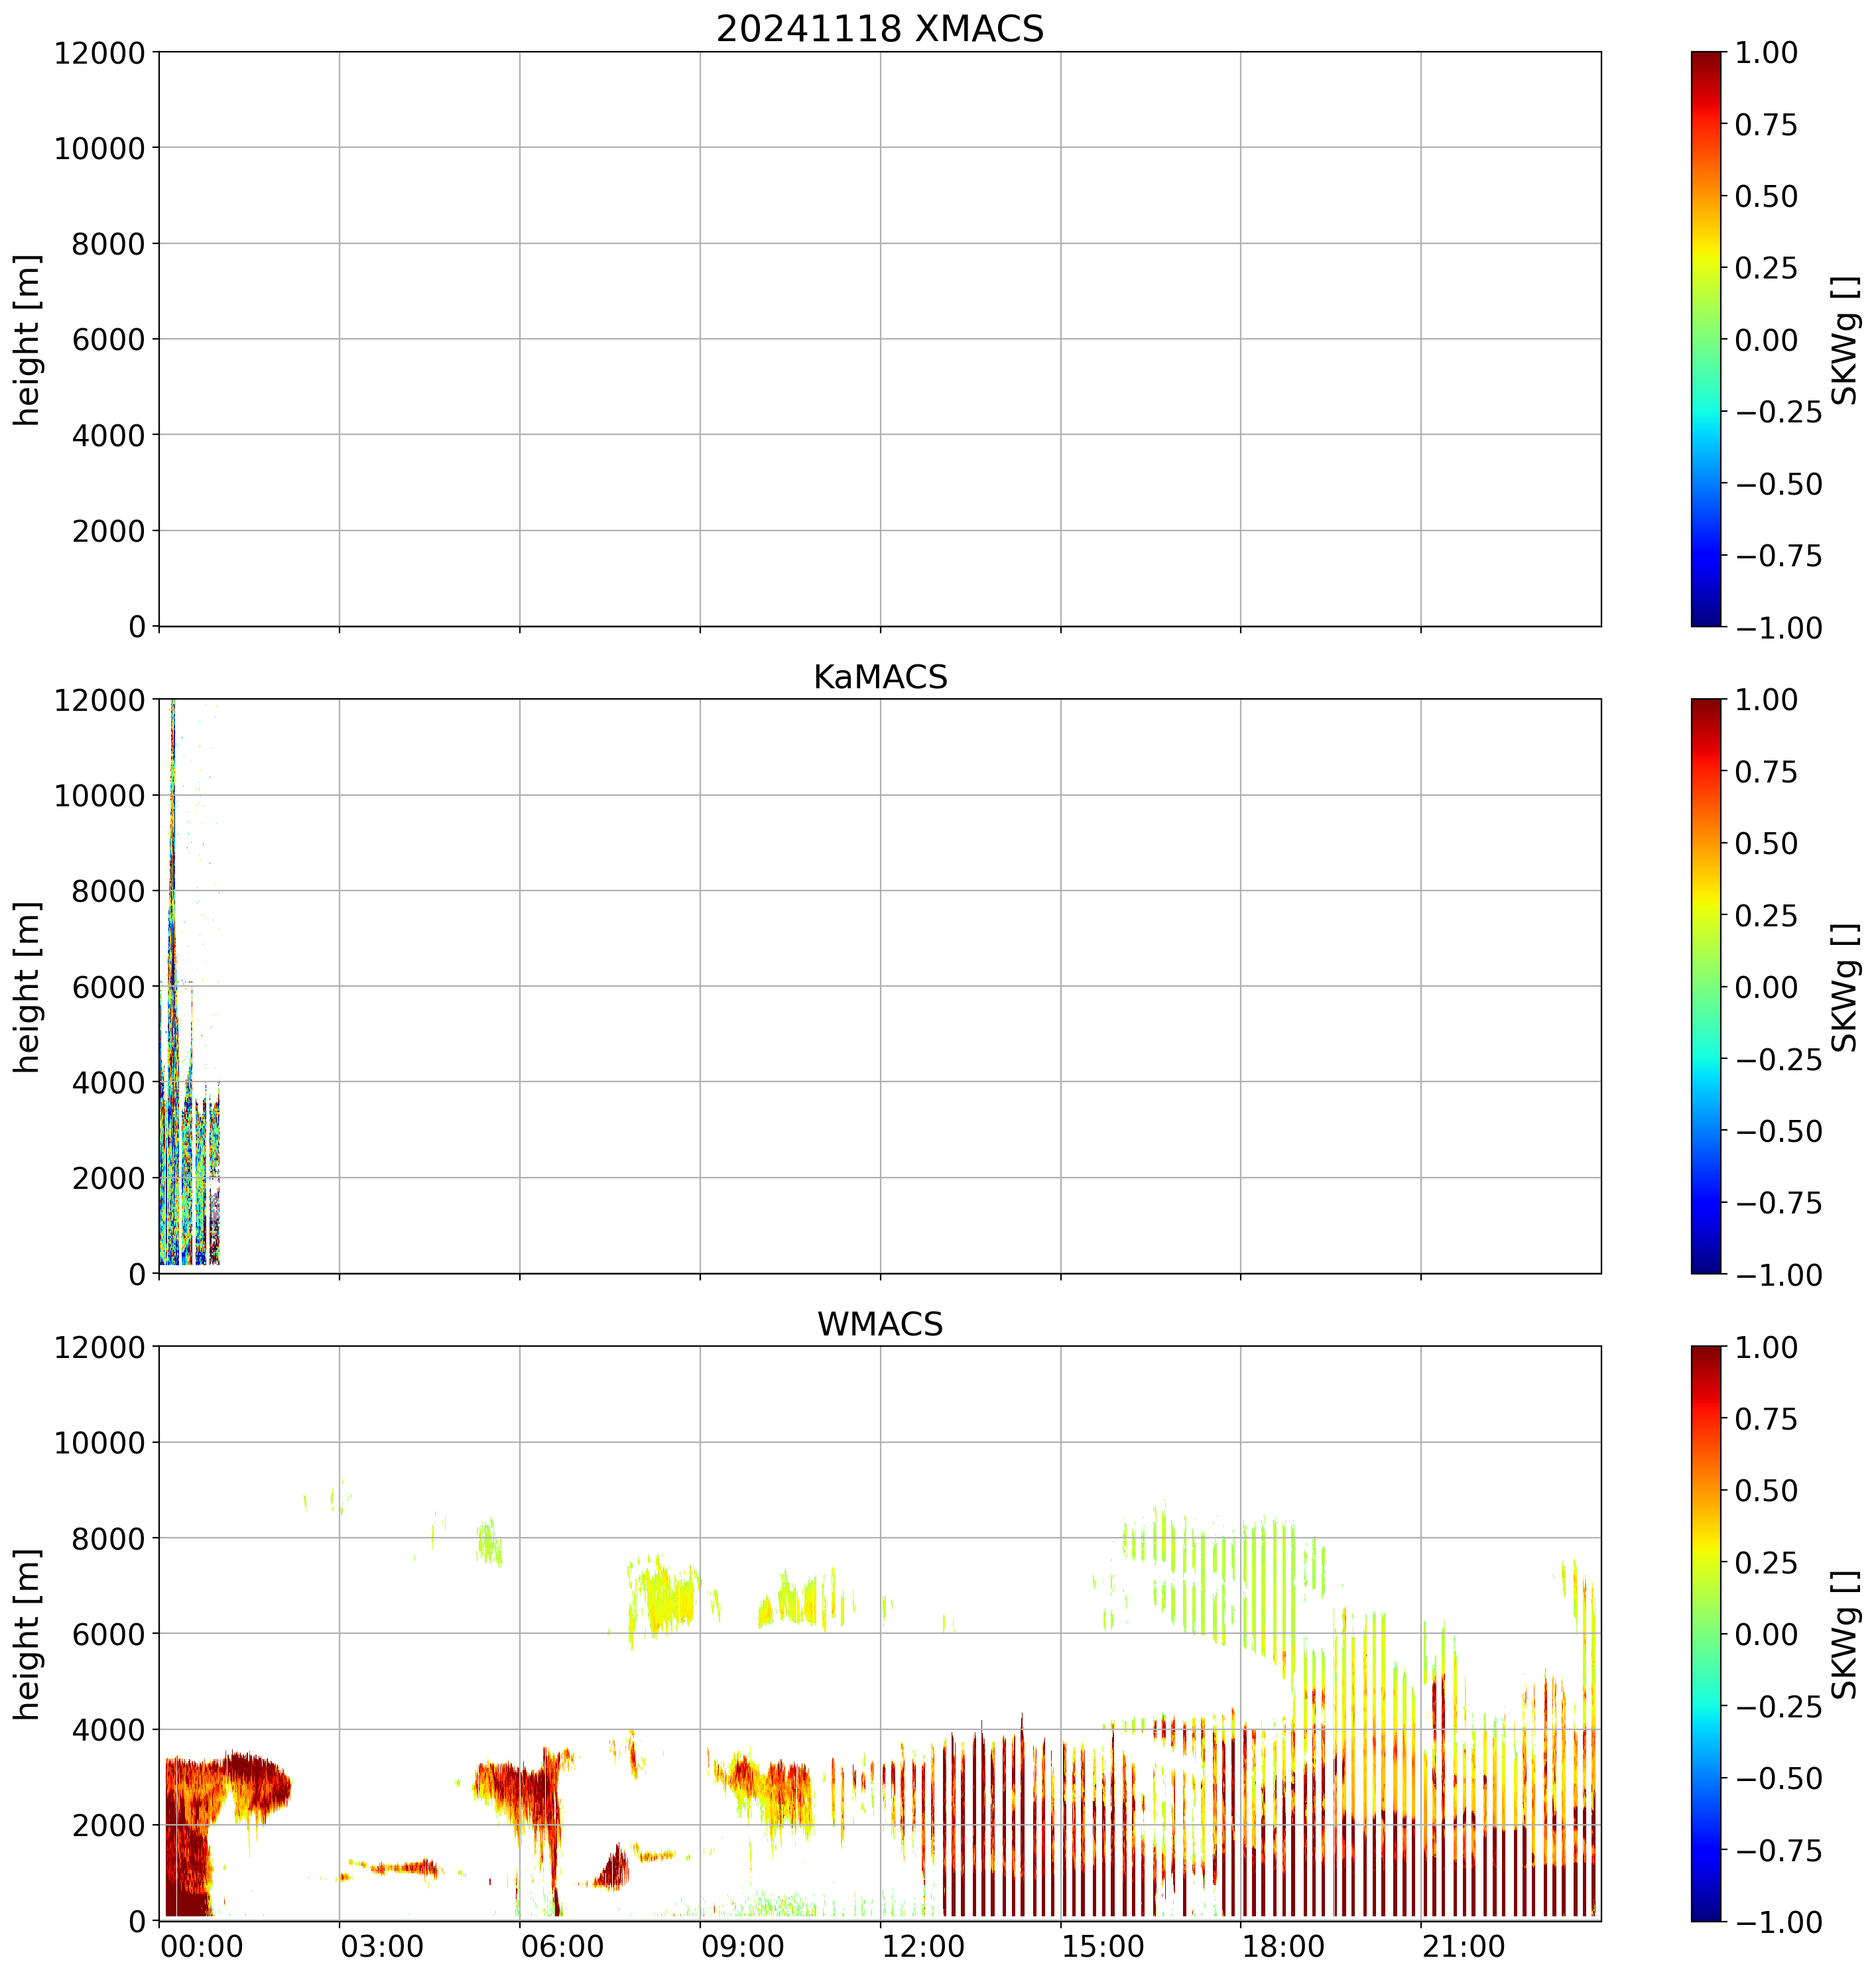1876x1976 pixels.
Task: Click the 8000 tick on the XMACS y-axis
Action: pos(108,244)
